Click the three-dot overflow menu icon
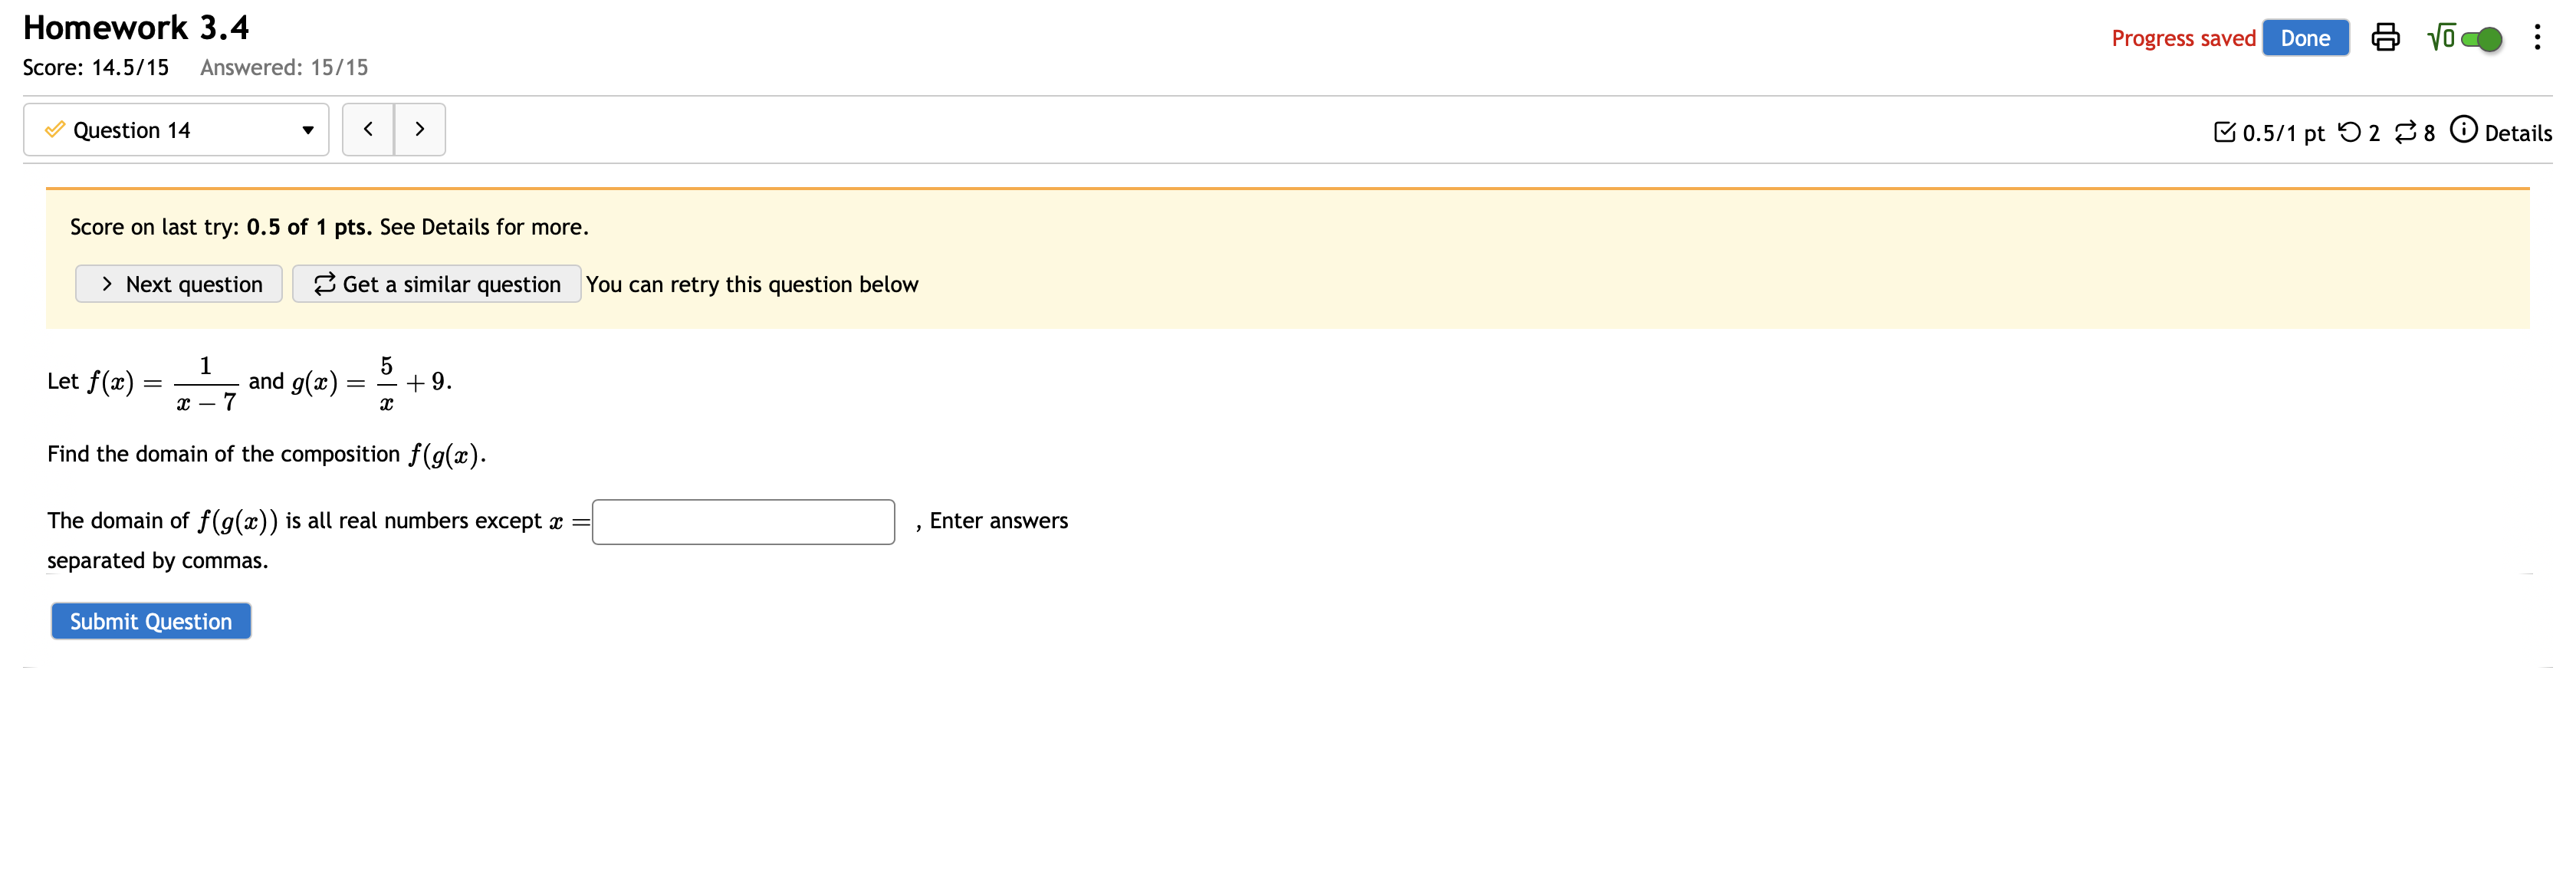The image size is (2576, 874). click(2537, 37)
